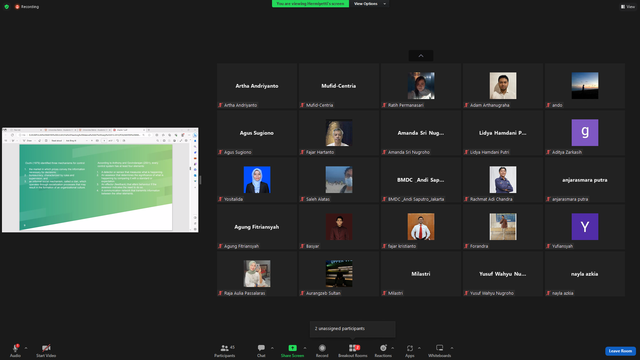
Task: Open the Breakout Rooms panel
Action: point(353,350)
